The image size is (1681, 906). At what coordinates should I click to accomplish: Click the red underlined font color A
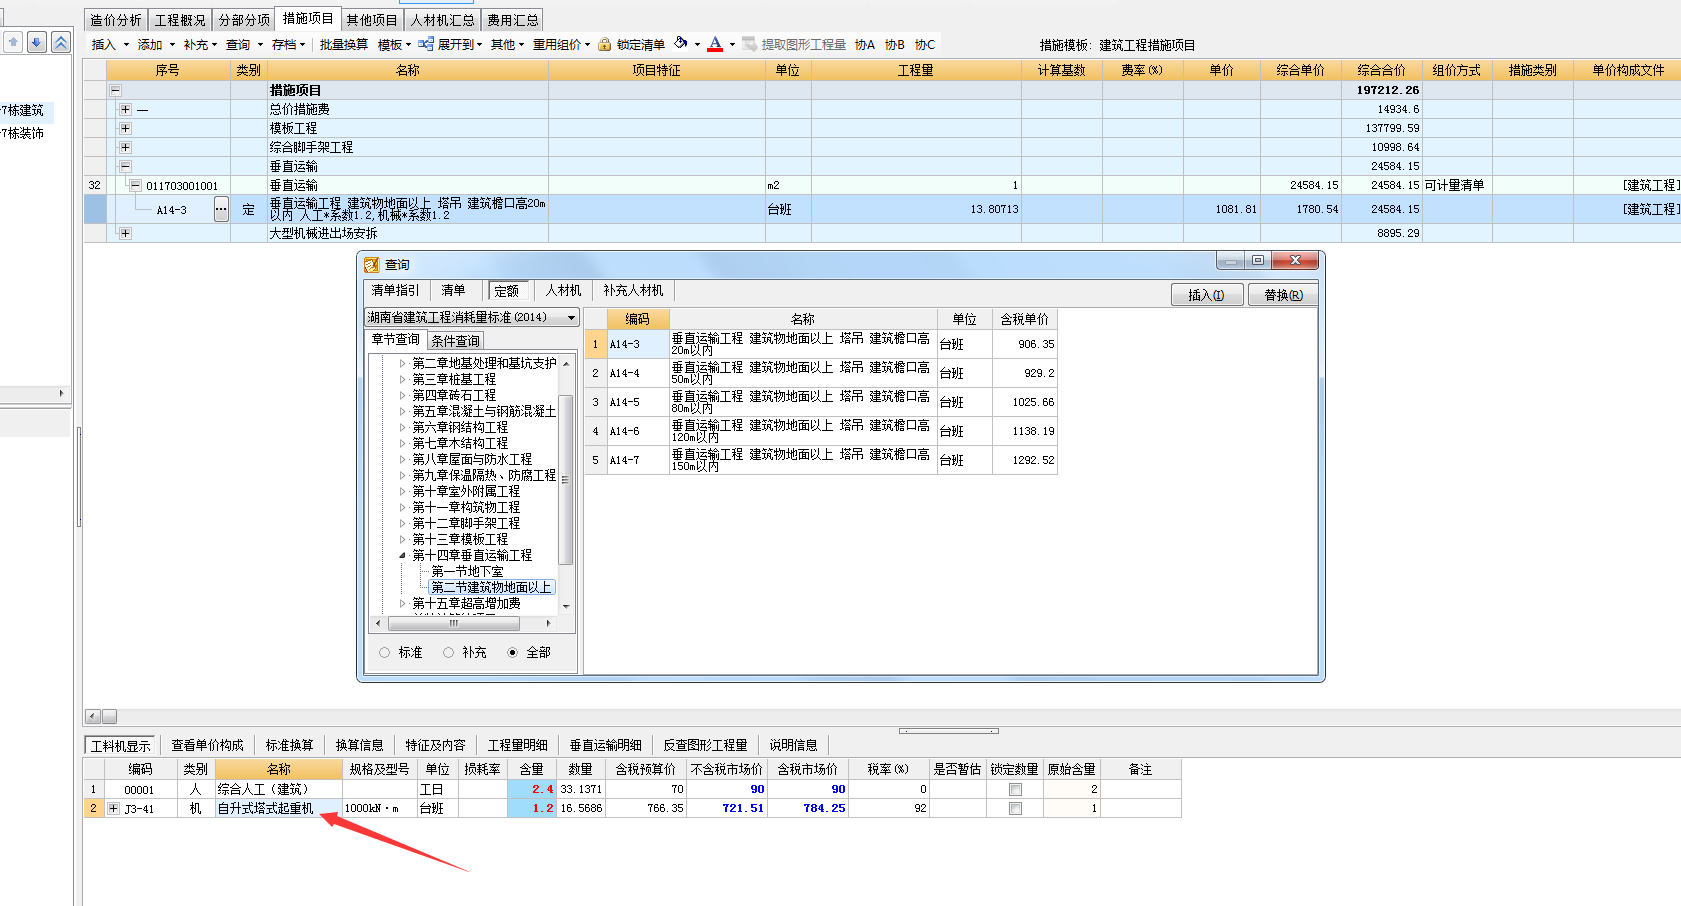(x=715, y=44)
